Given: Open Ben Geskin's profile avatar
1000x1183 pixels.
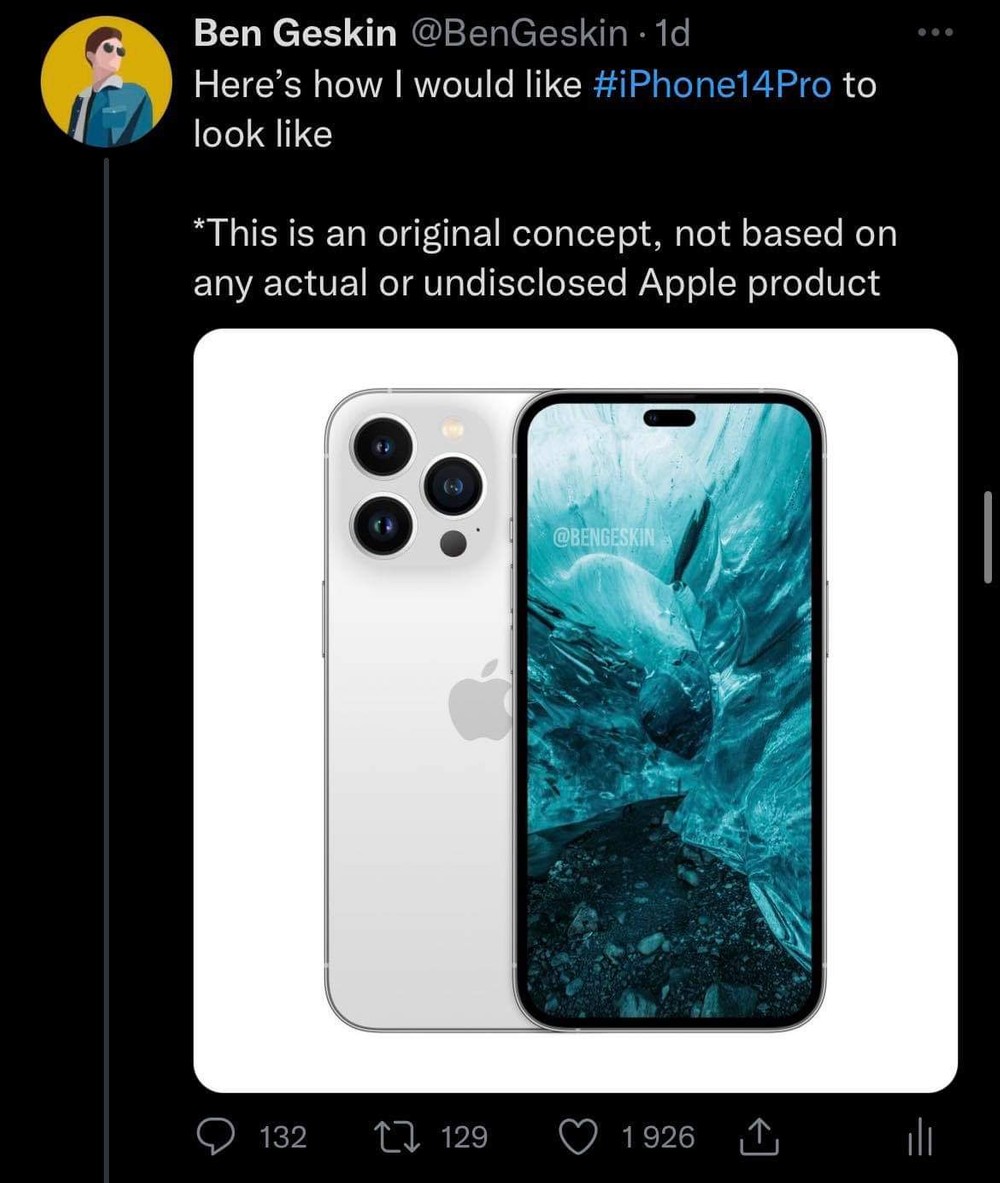Looking at the screenshot, I should pyautogui.click(x=106, y=82).
